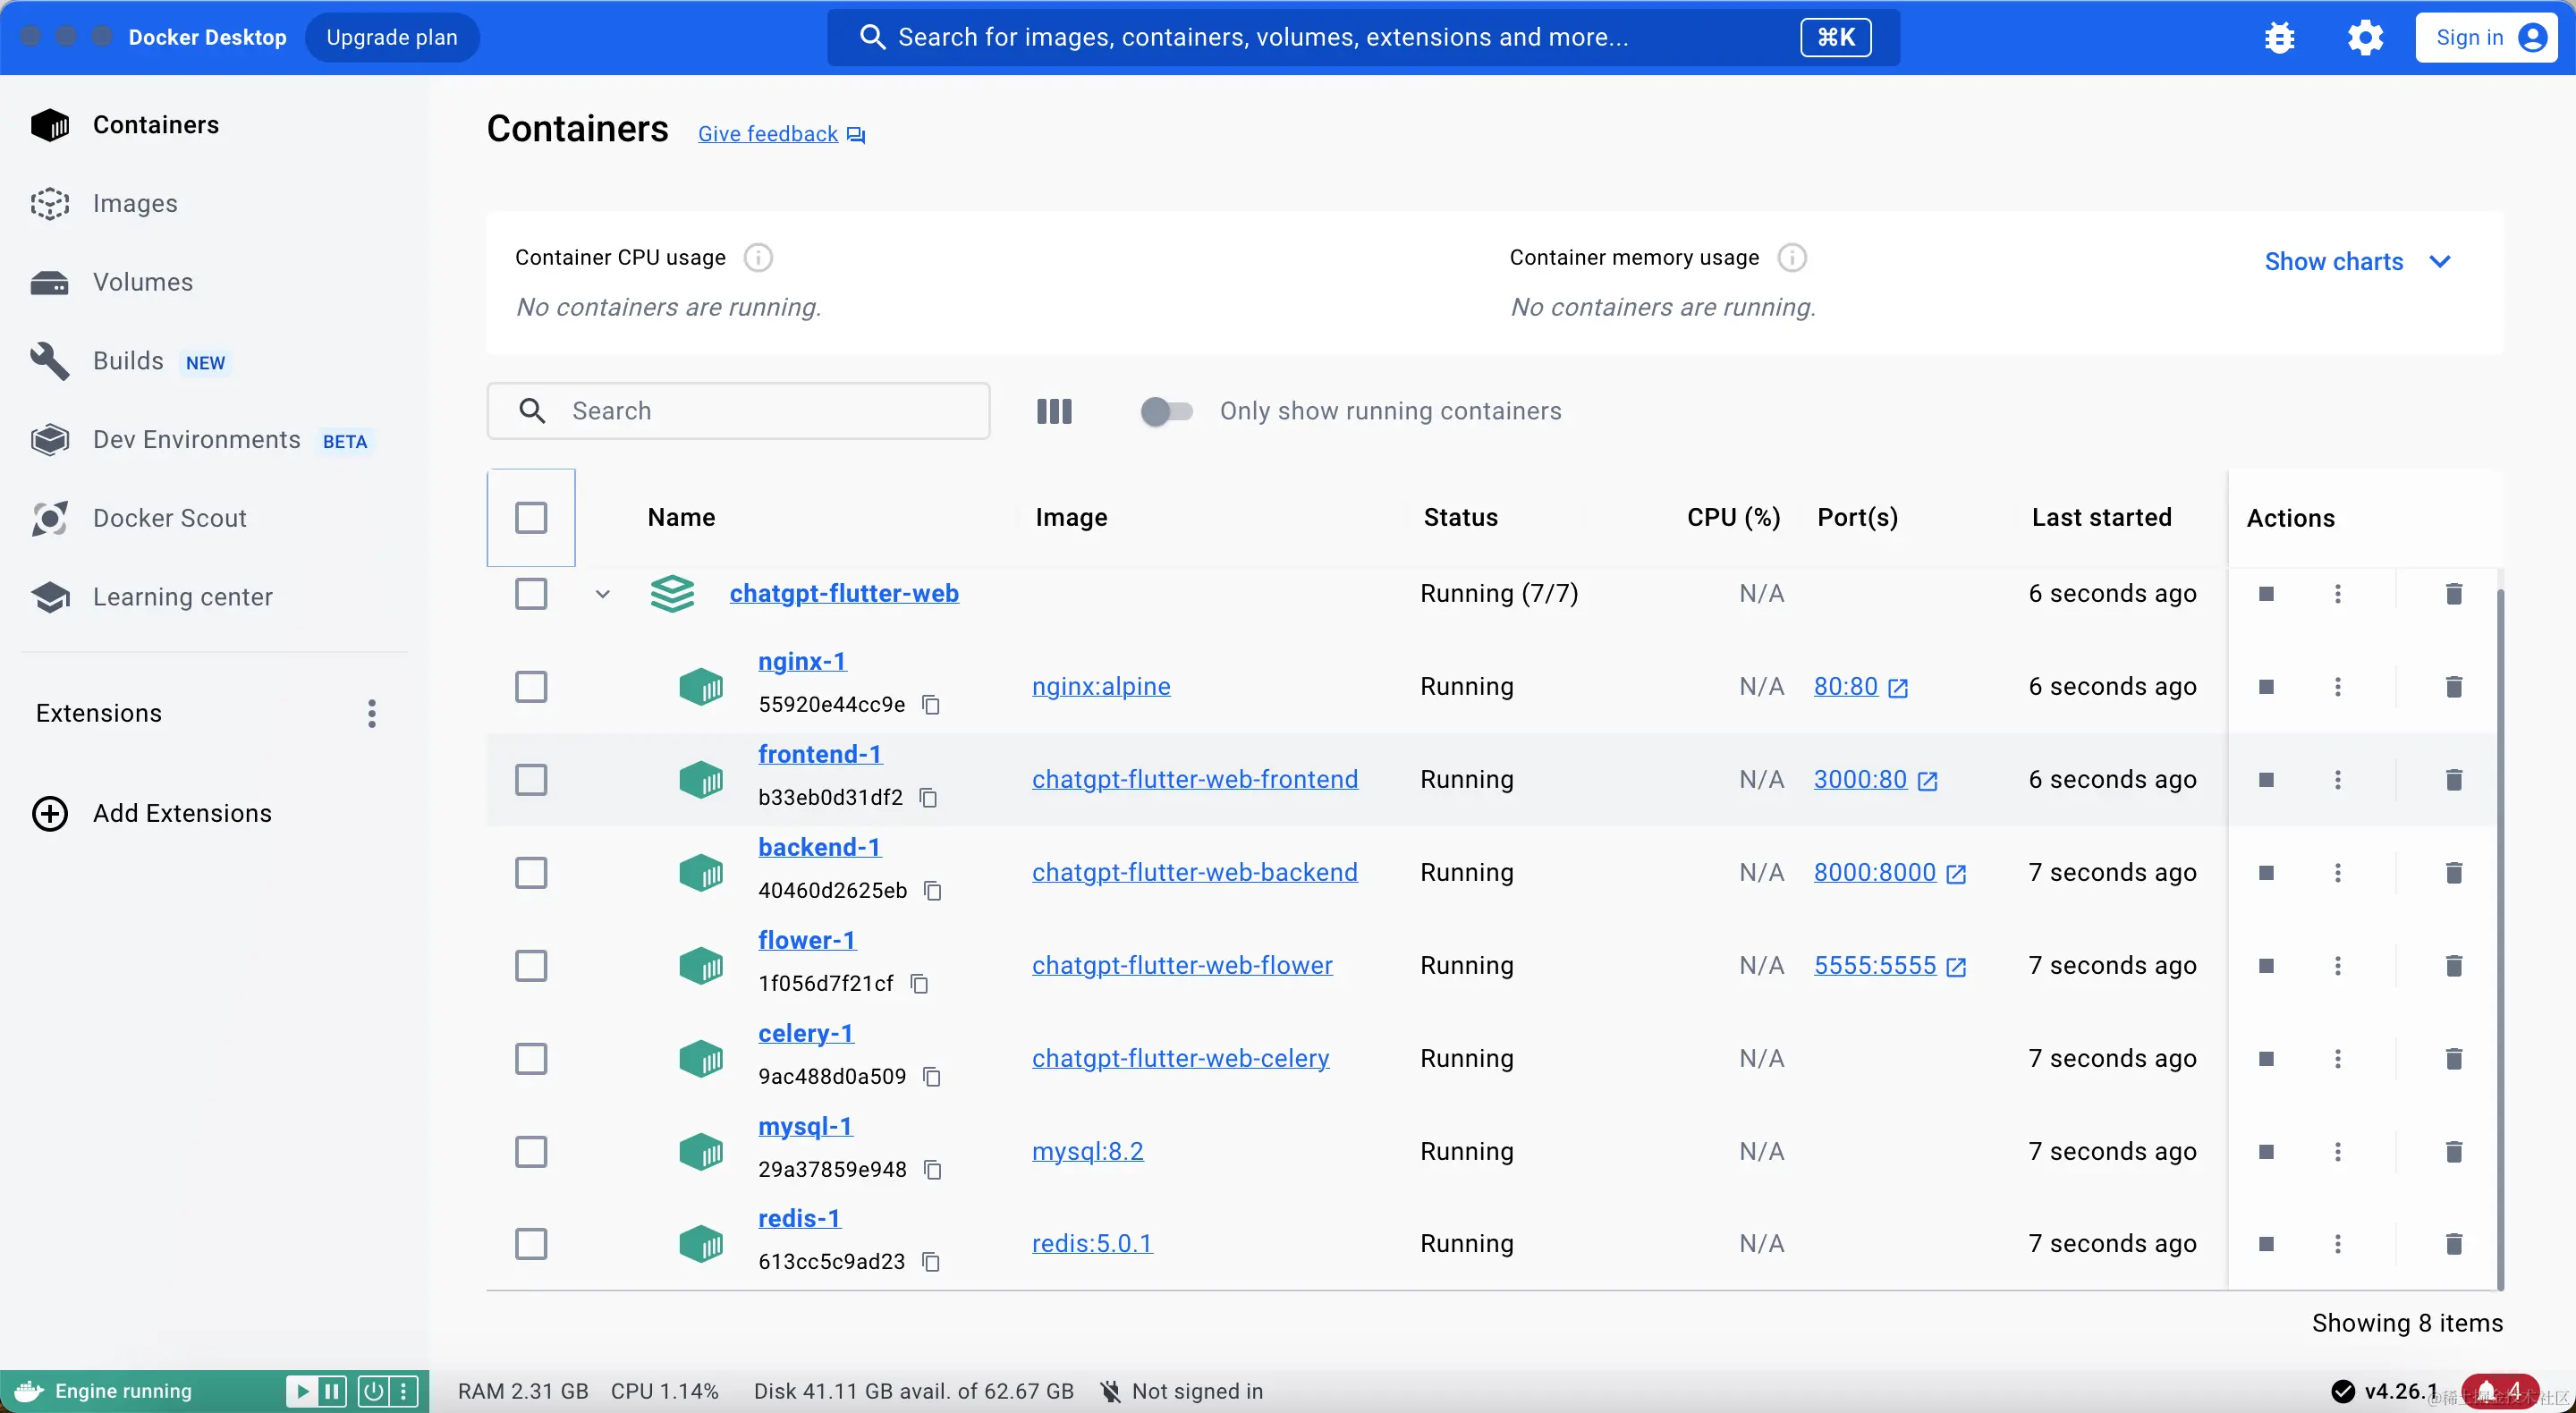Check the flower-1 row checkbox
The width and height of the screenshot is (2576, 1413).
pyautogui.click(x=531, y=966)
